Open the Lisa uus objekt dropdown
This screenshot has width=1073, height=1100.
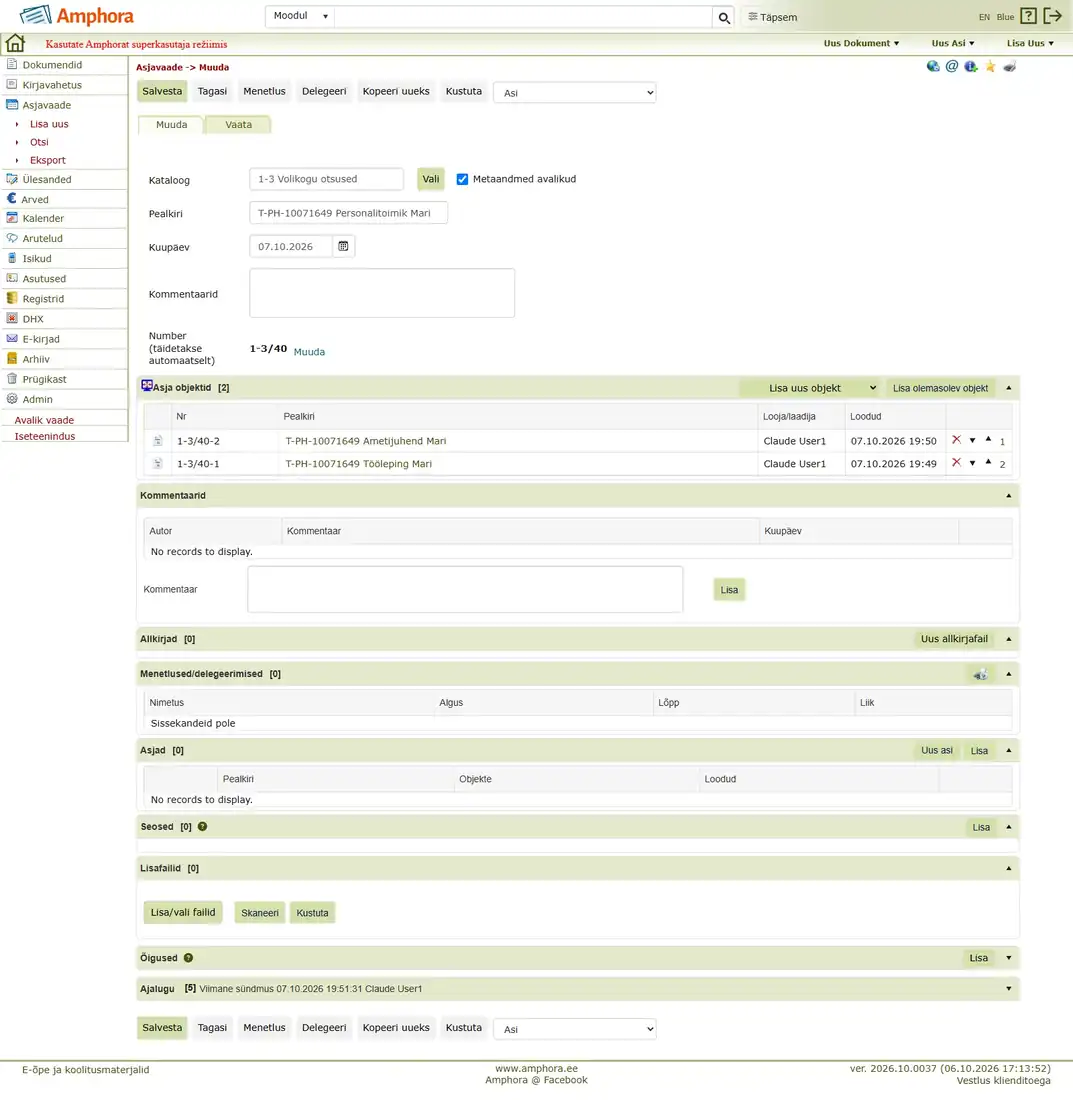pyautogui.click(x=811, y=388)
